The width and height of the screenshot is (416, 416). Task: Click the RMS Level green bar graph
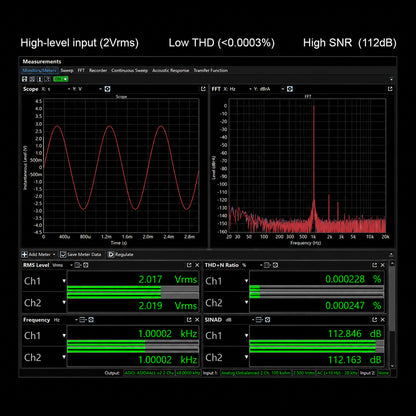click(133, 292)
